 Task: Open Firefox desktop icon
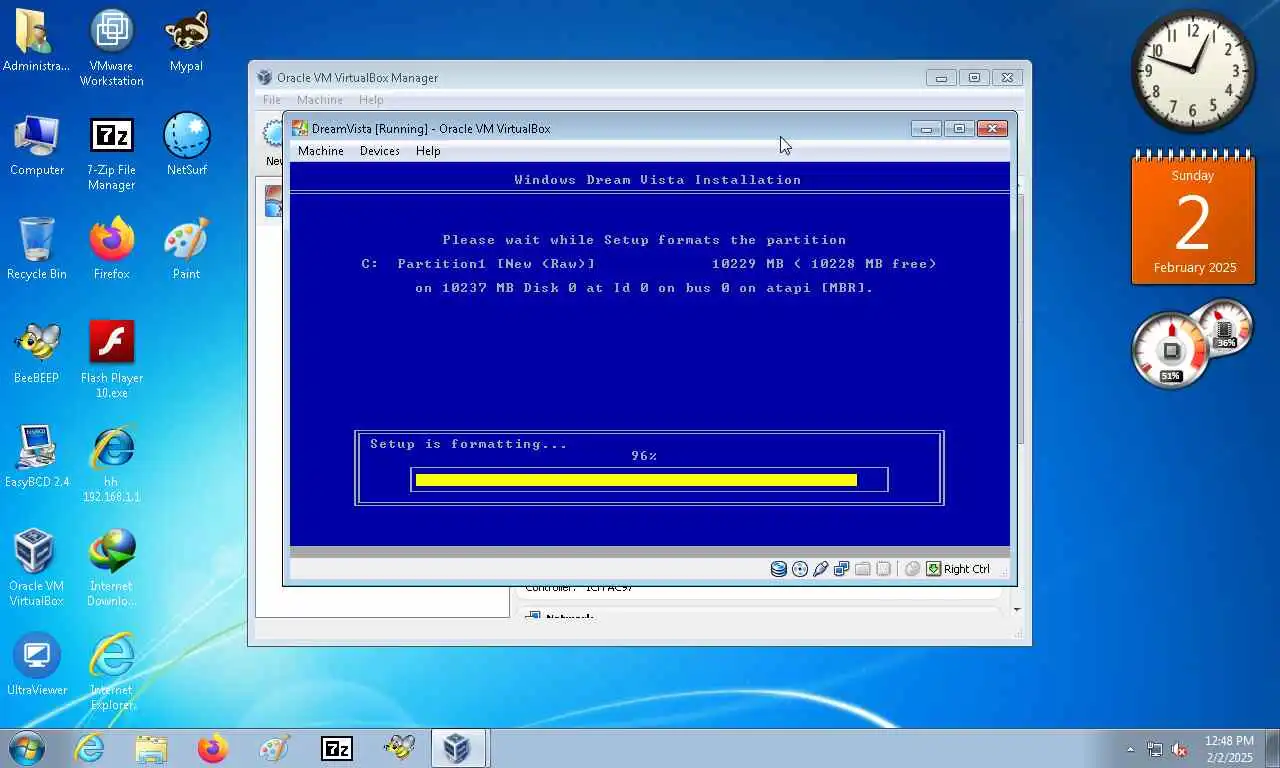click(112, 249)
